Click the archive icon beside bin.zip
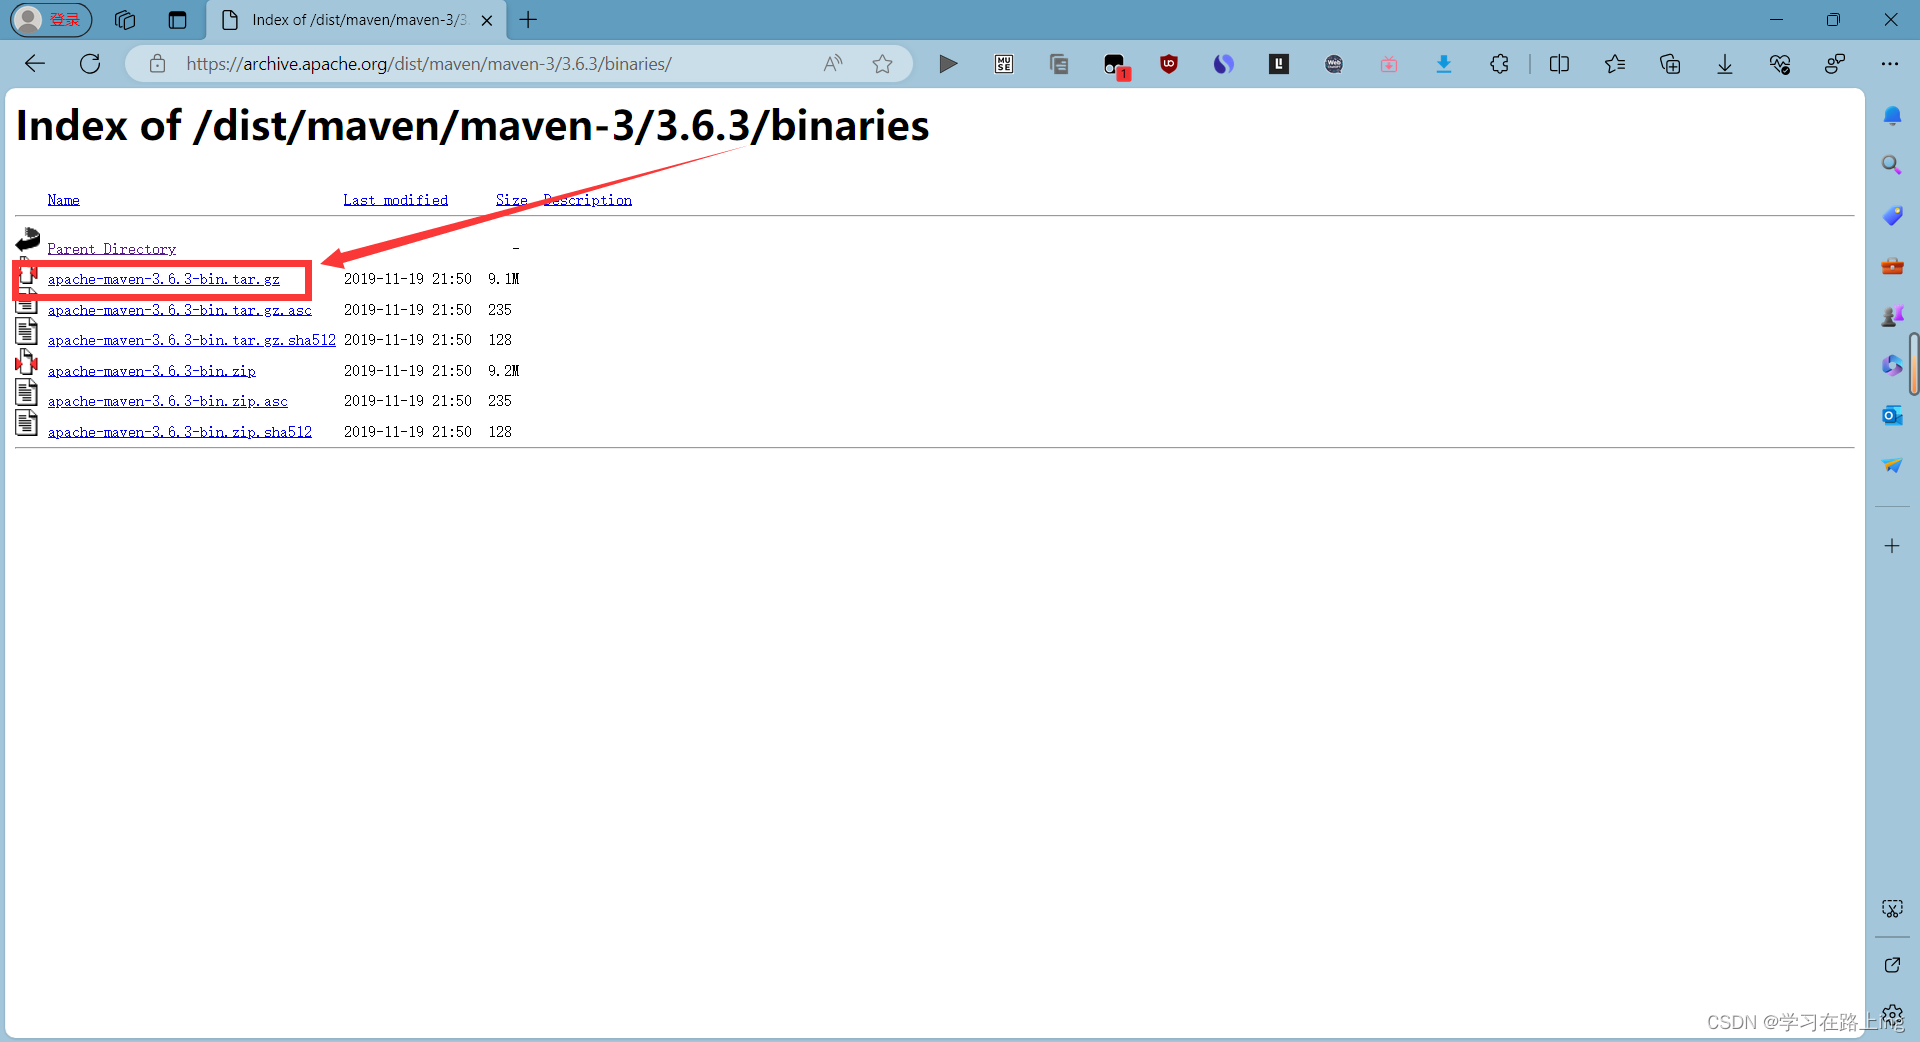 (27, 363)
